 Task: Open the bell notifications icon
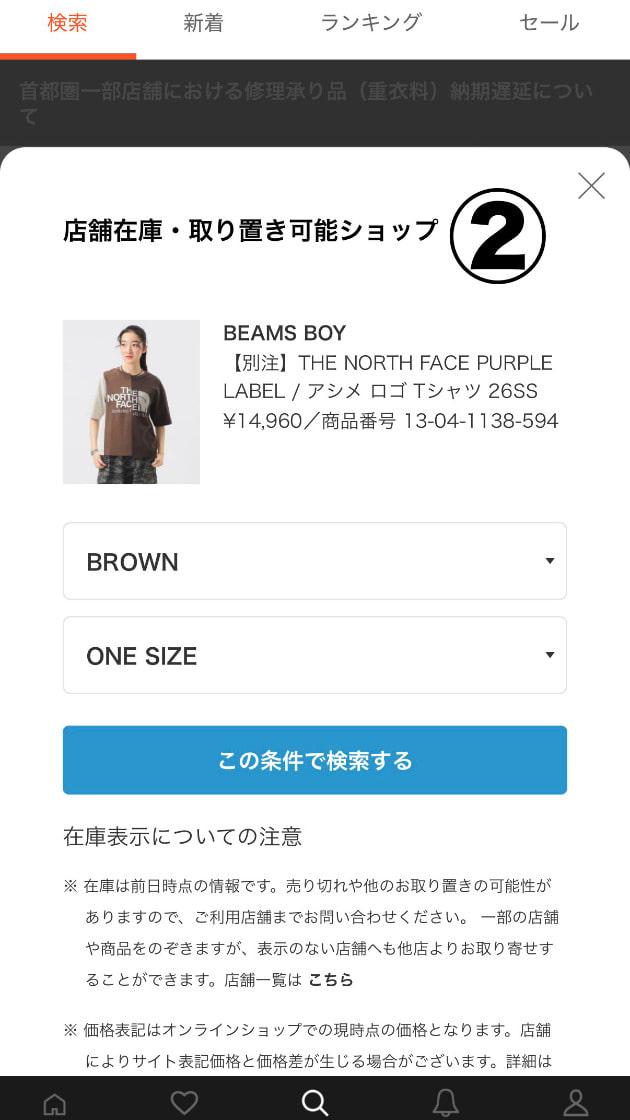pos(445,1102)
